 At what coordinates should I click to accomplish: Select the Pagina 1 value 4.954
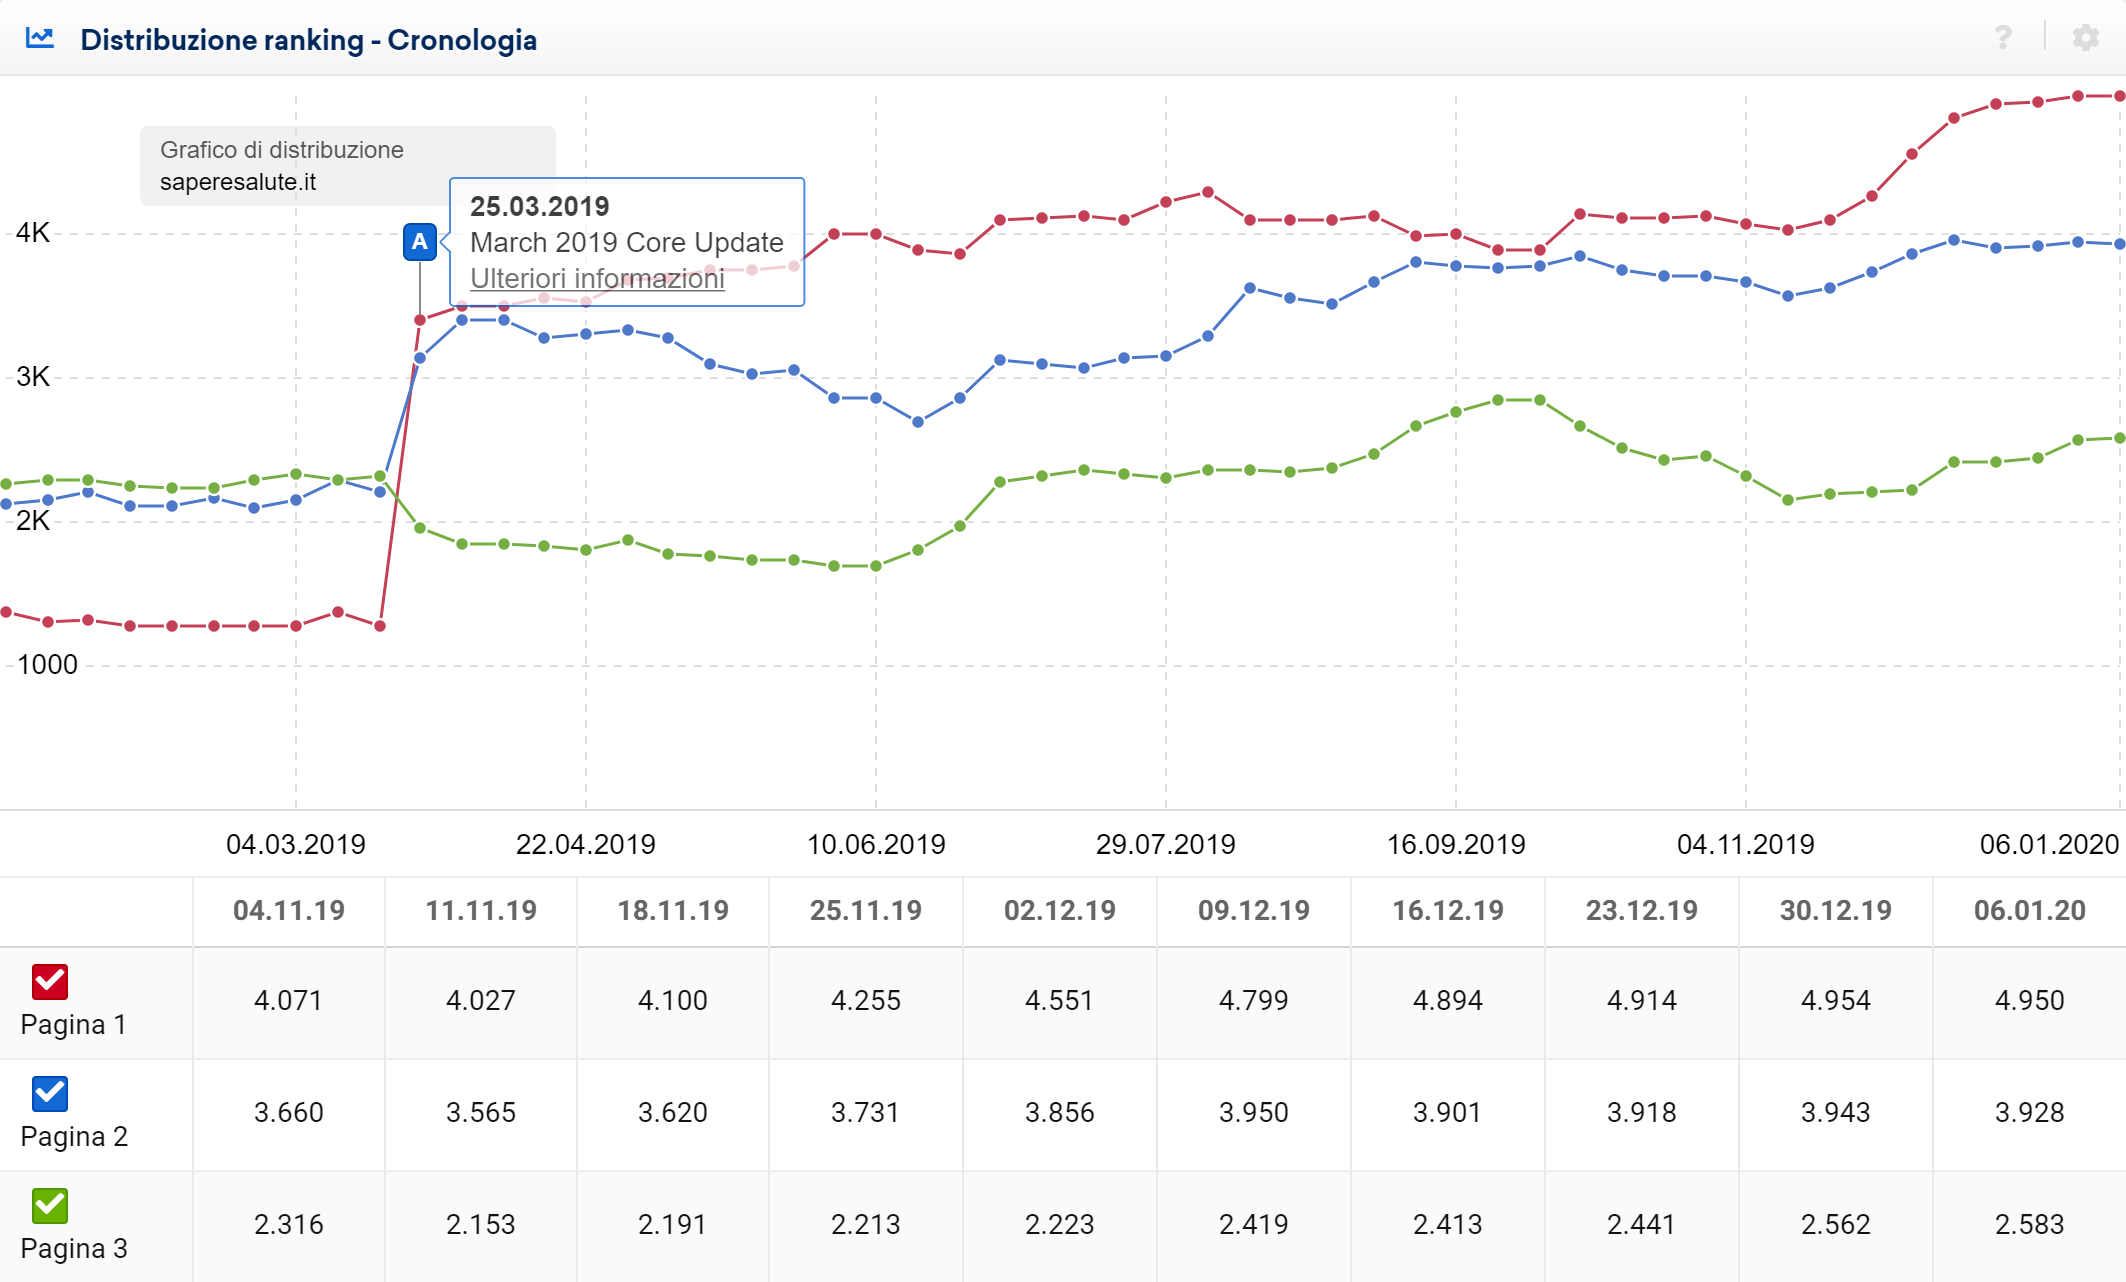tap(1836, 1001)
